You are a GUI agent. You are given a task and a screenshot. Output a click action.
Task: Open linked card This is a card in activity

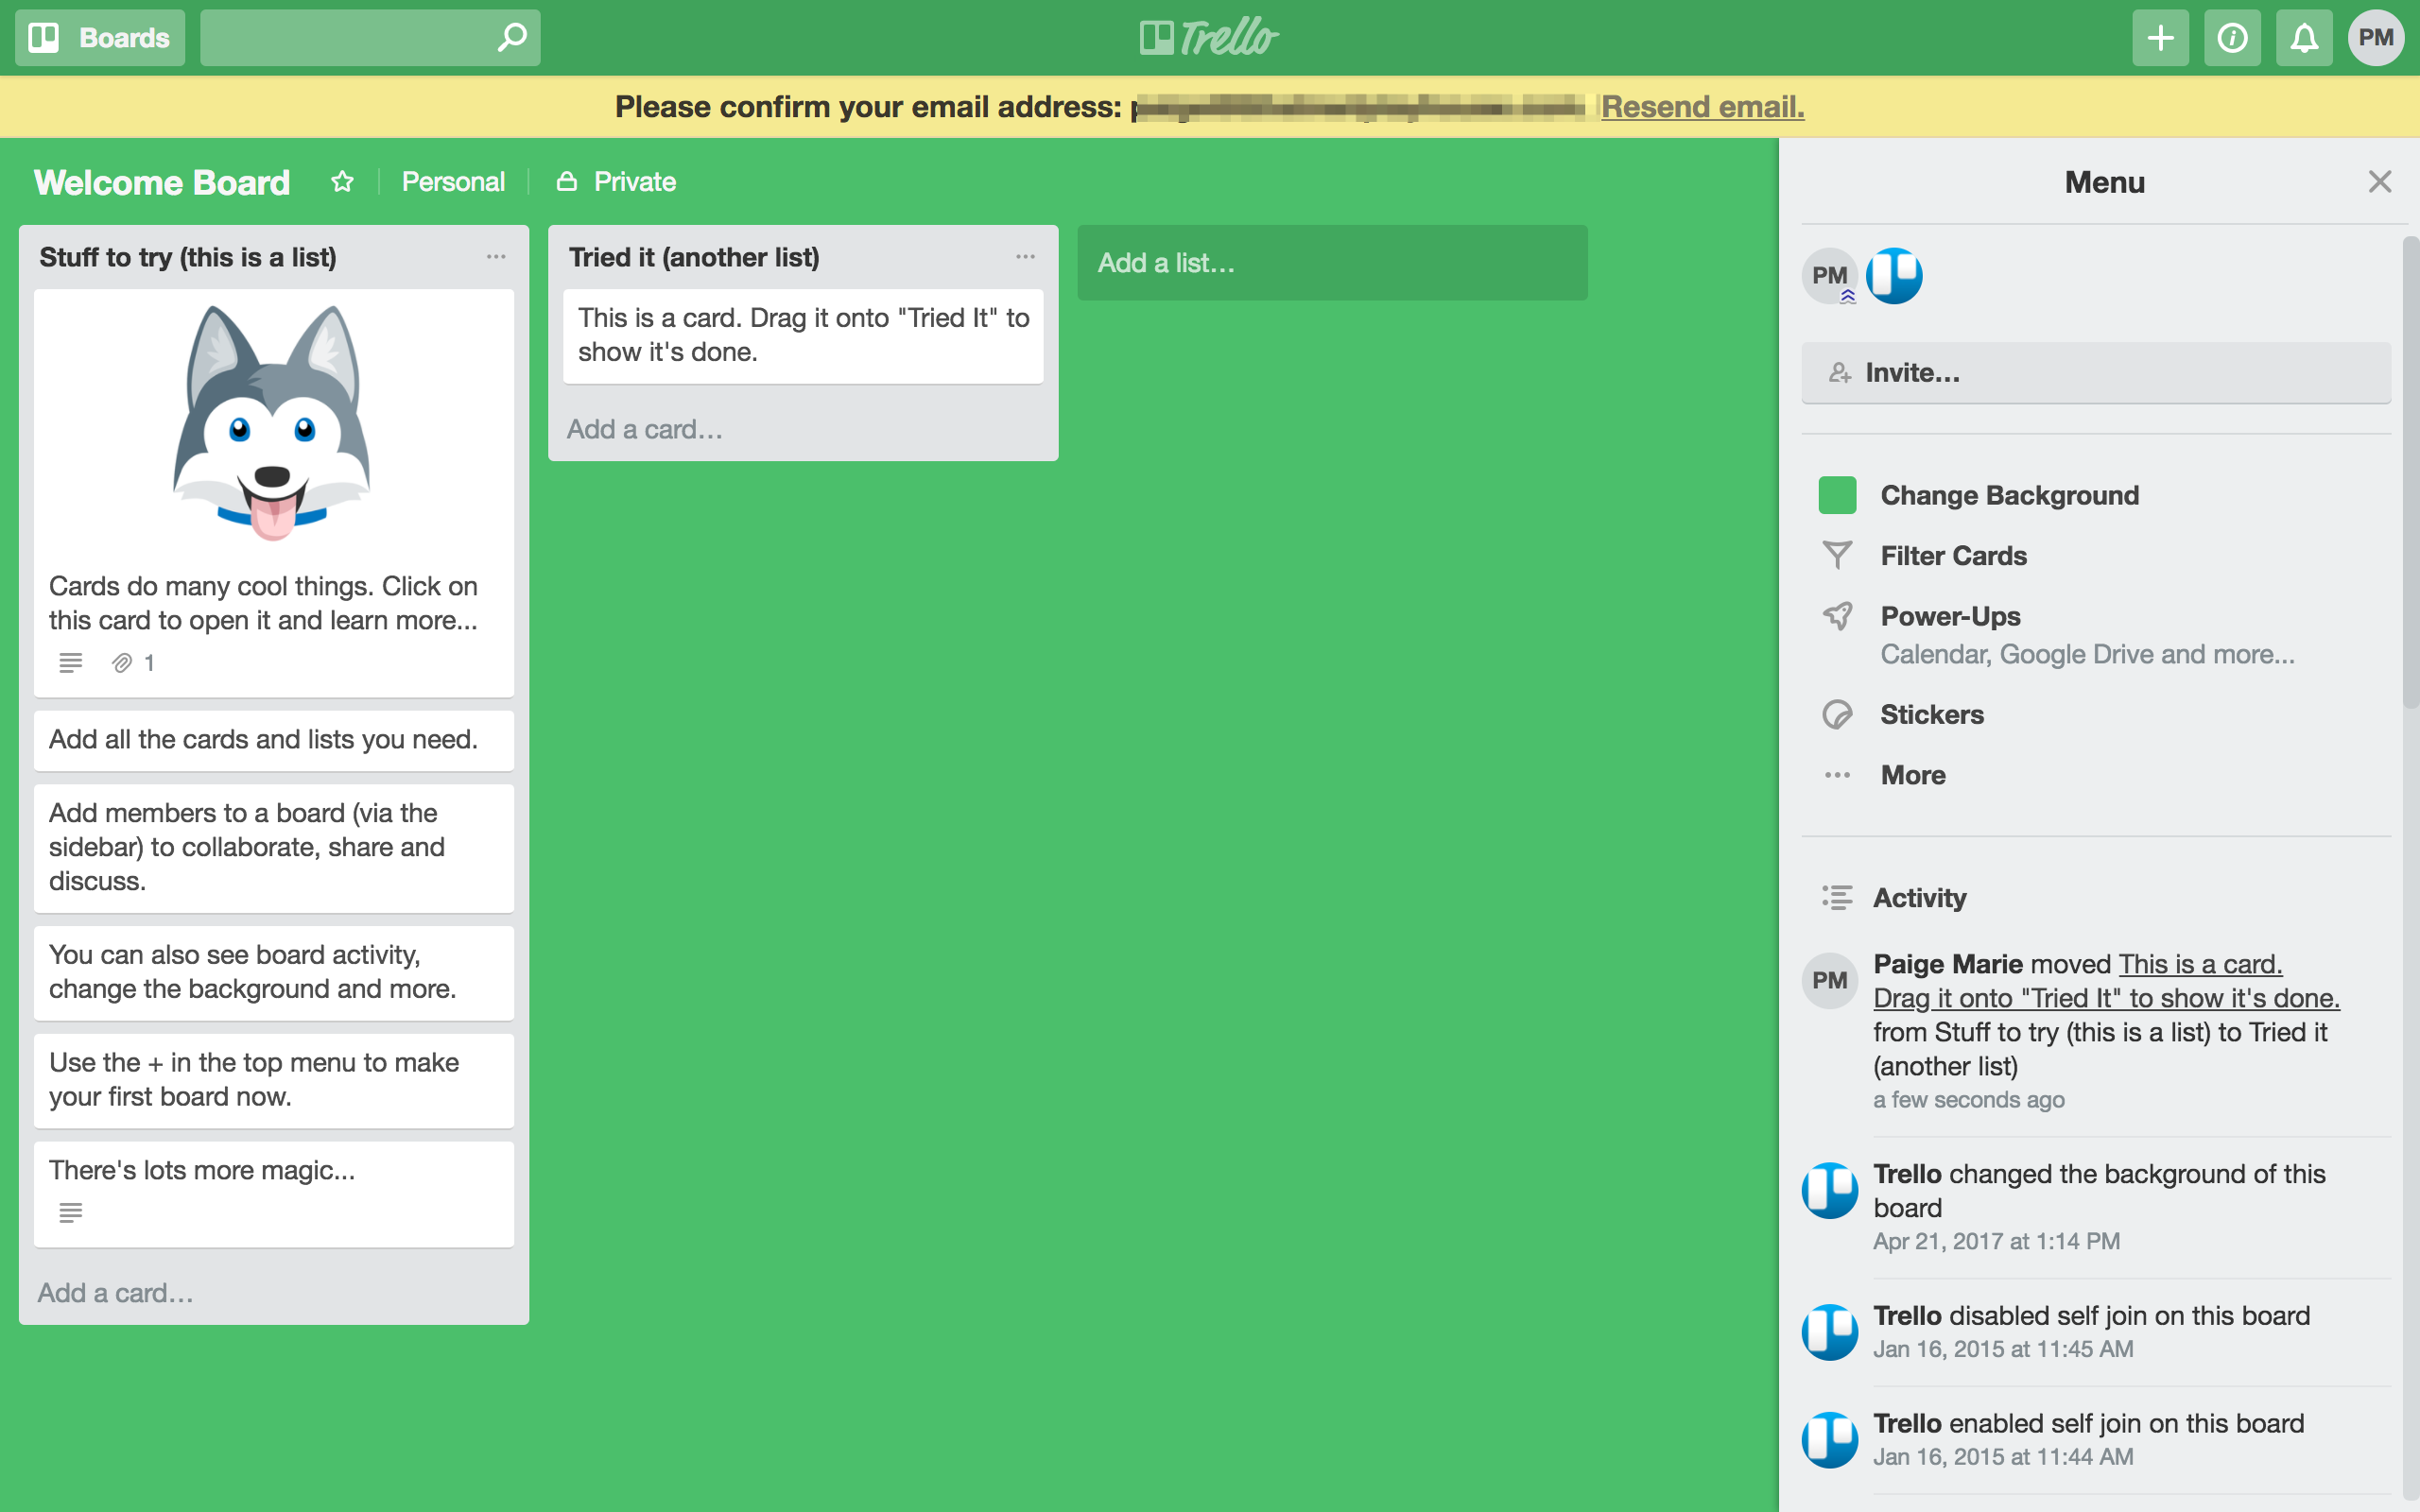point(2107,981)
